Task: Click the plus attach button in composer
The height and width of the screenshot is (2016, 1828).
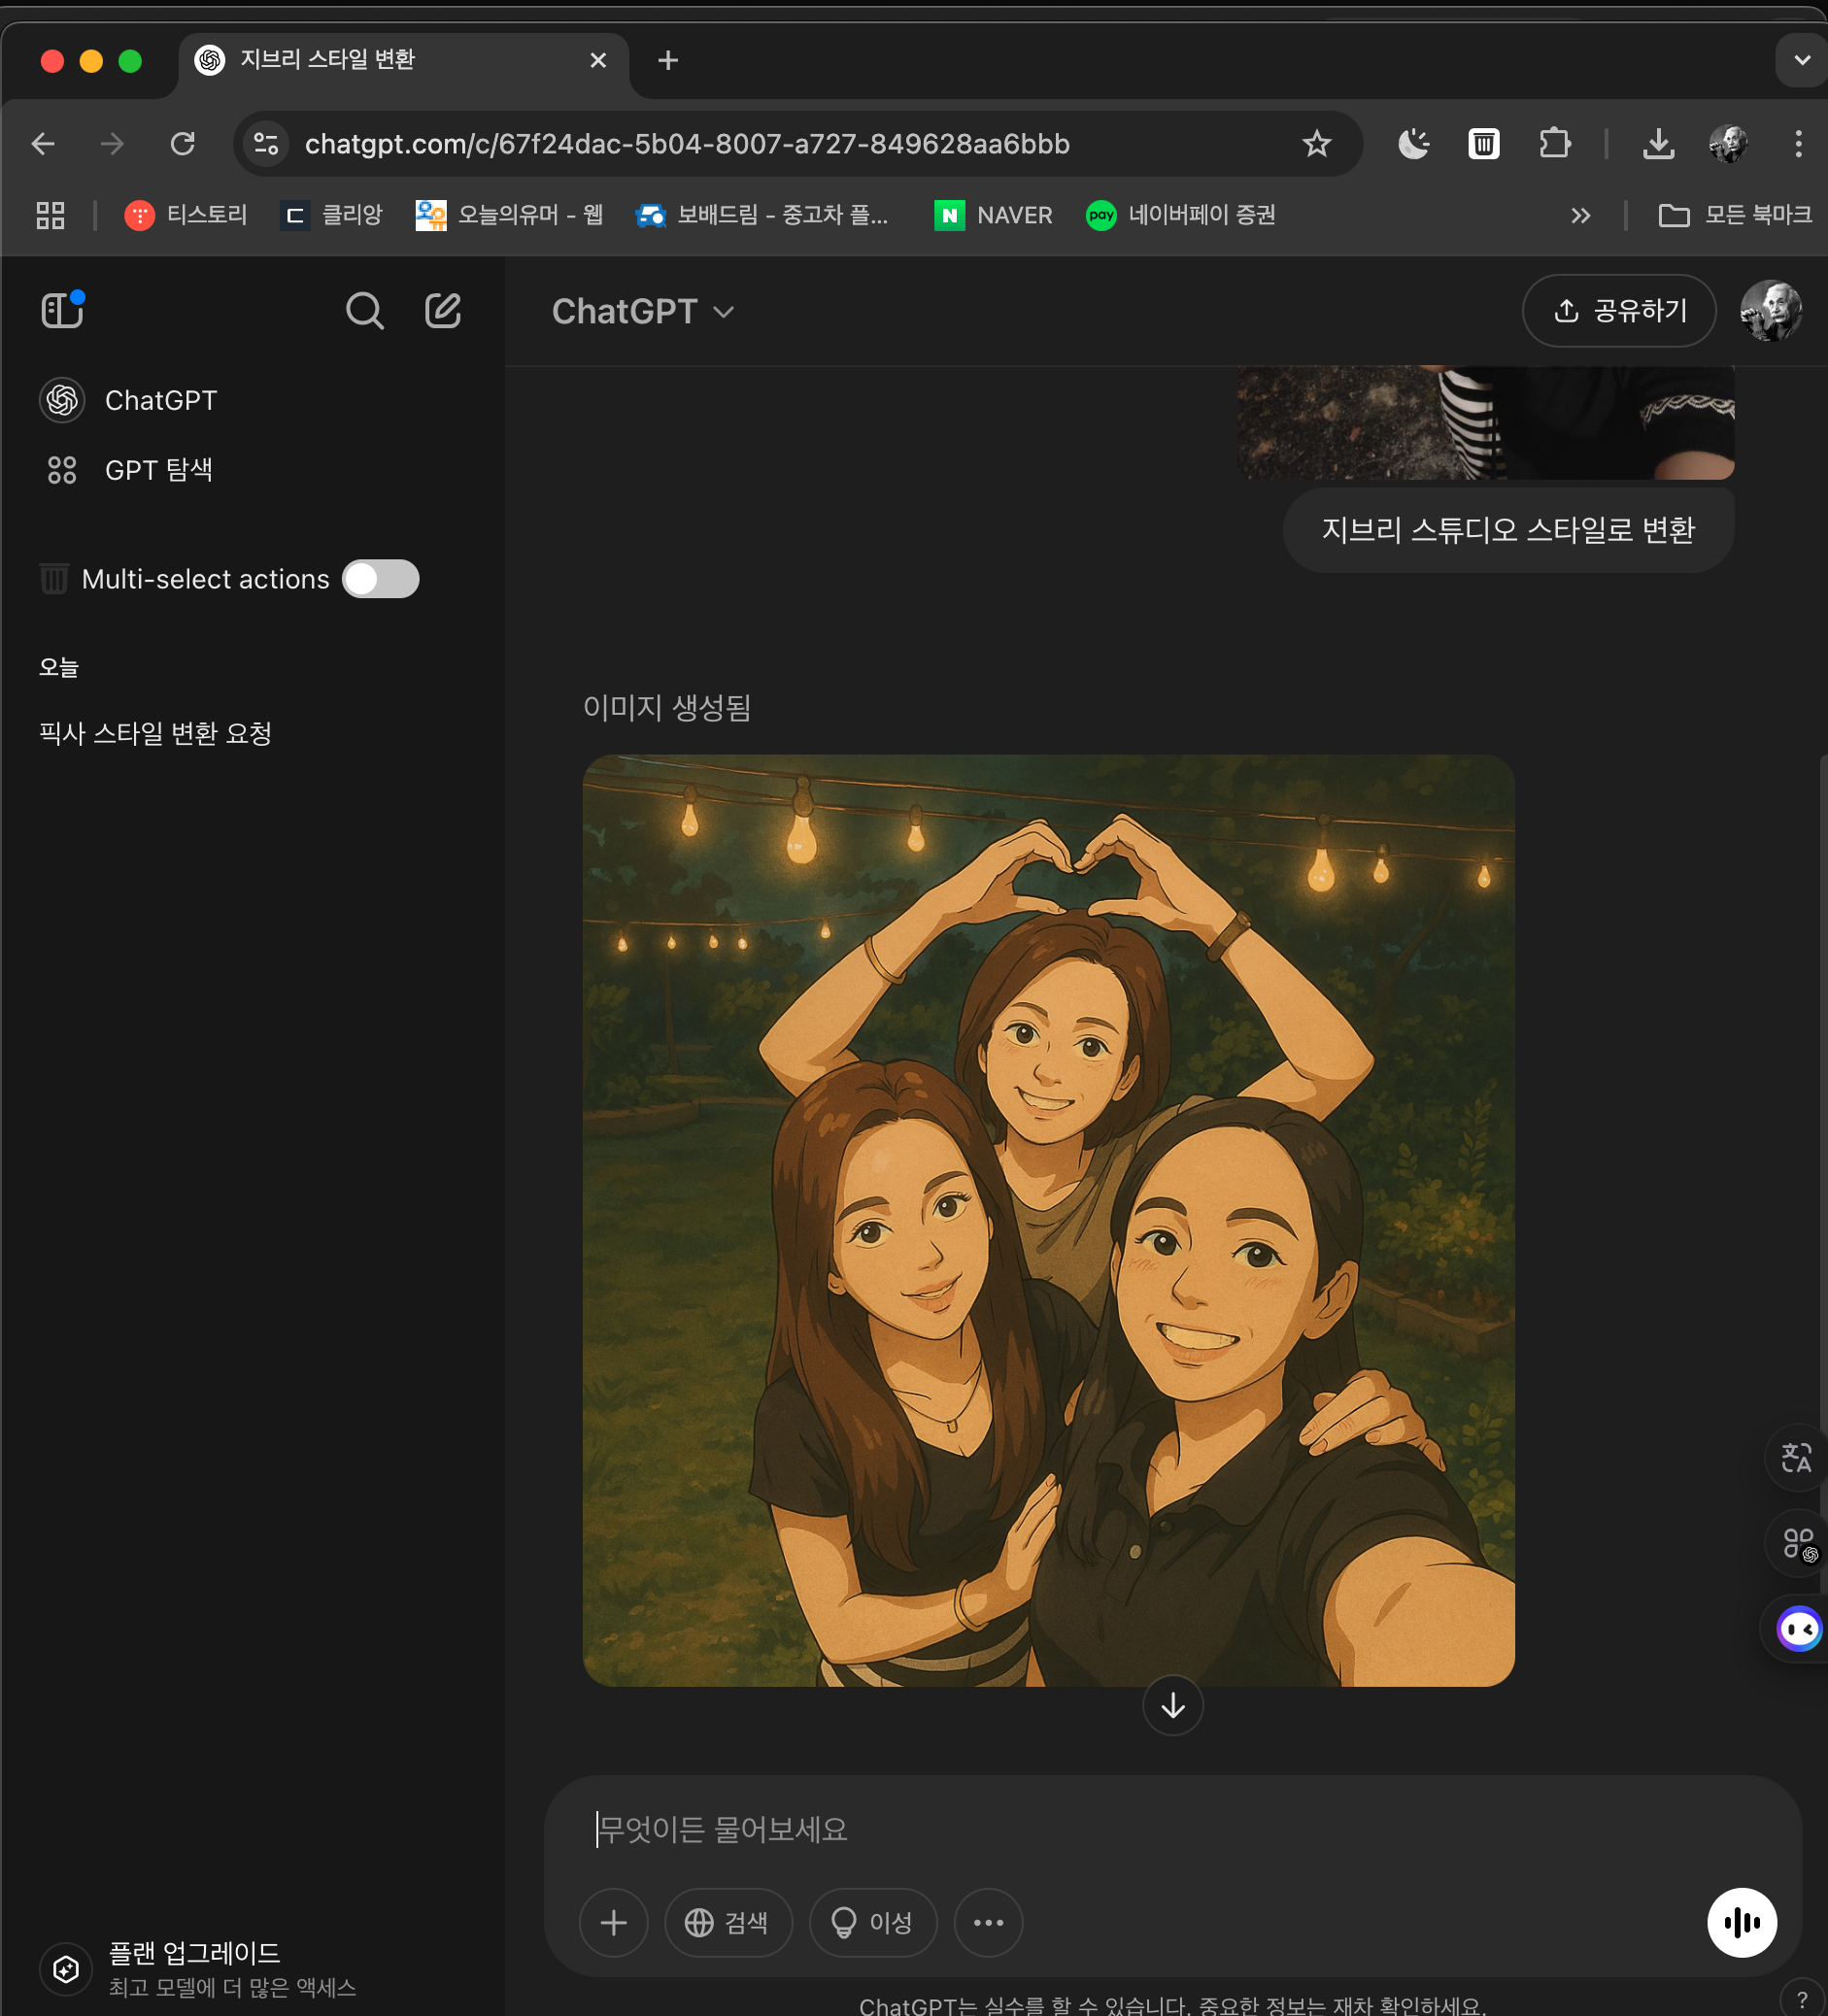Action: [614, 1922]
